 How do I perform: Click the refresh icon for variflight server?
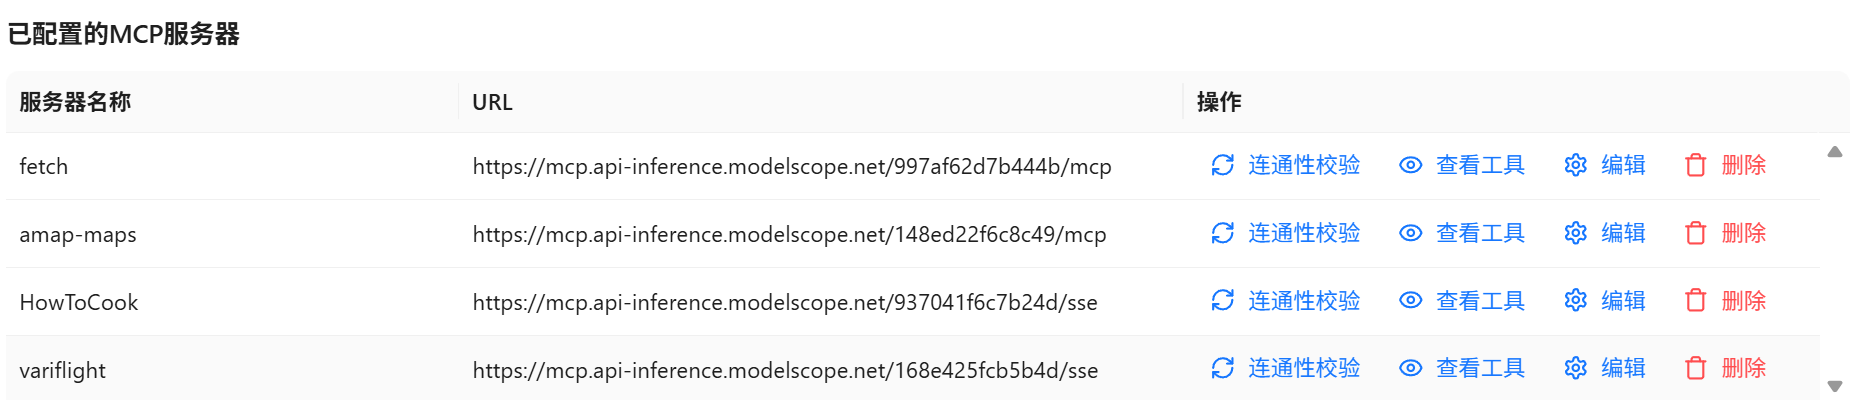(1222, 369)
